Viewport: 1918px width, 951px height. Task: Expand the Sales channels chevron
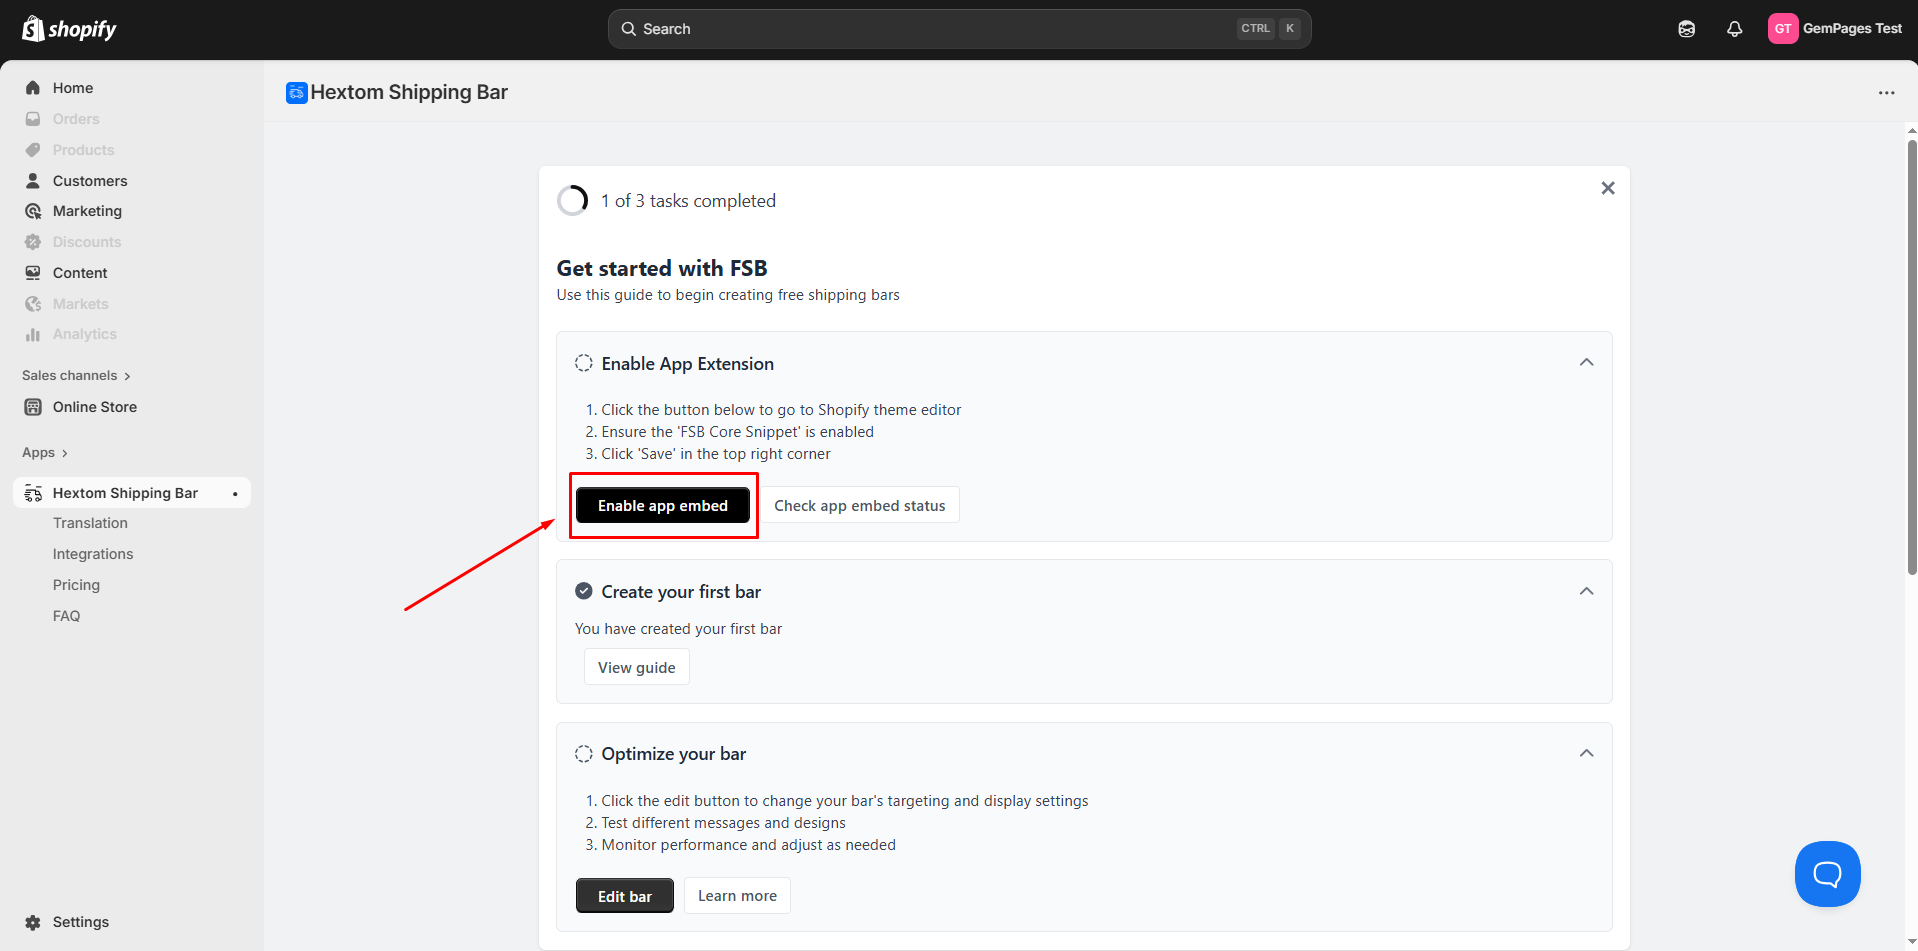127,376
